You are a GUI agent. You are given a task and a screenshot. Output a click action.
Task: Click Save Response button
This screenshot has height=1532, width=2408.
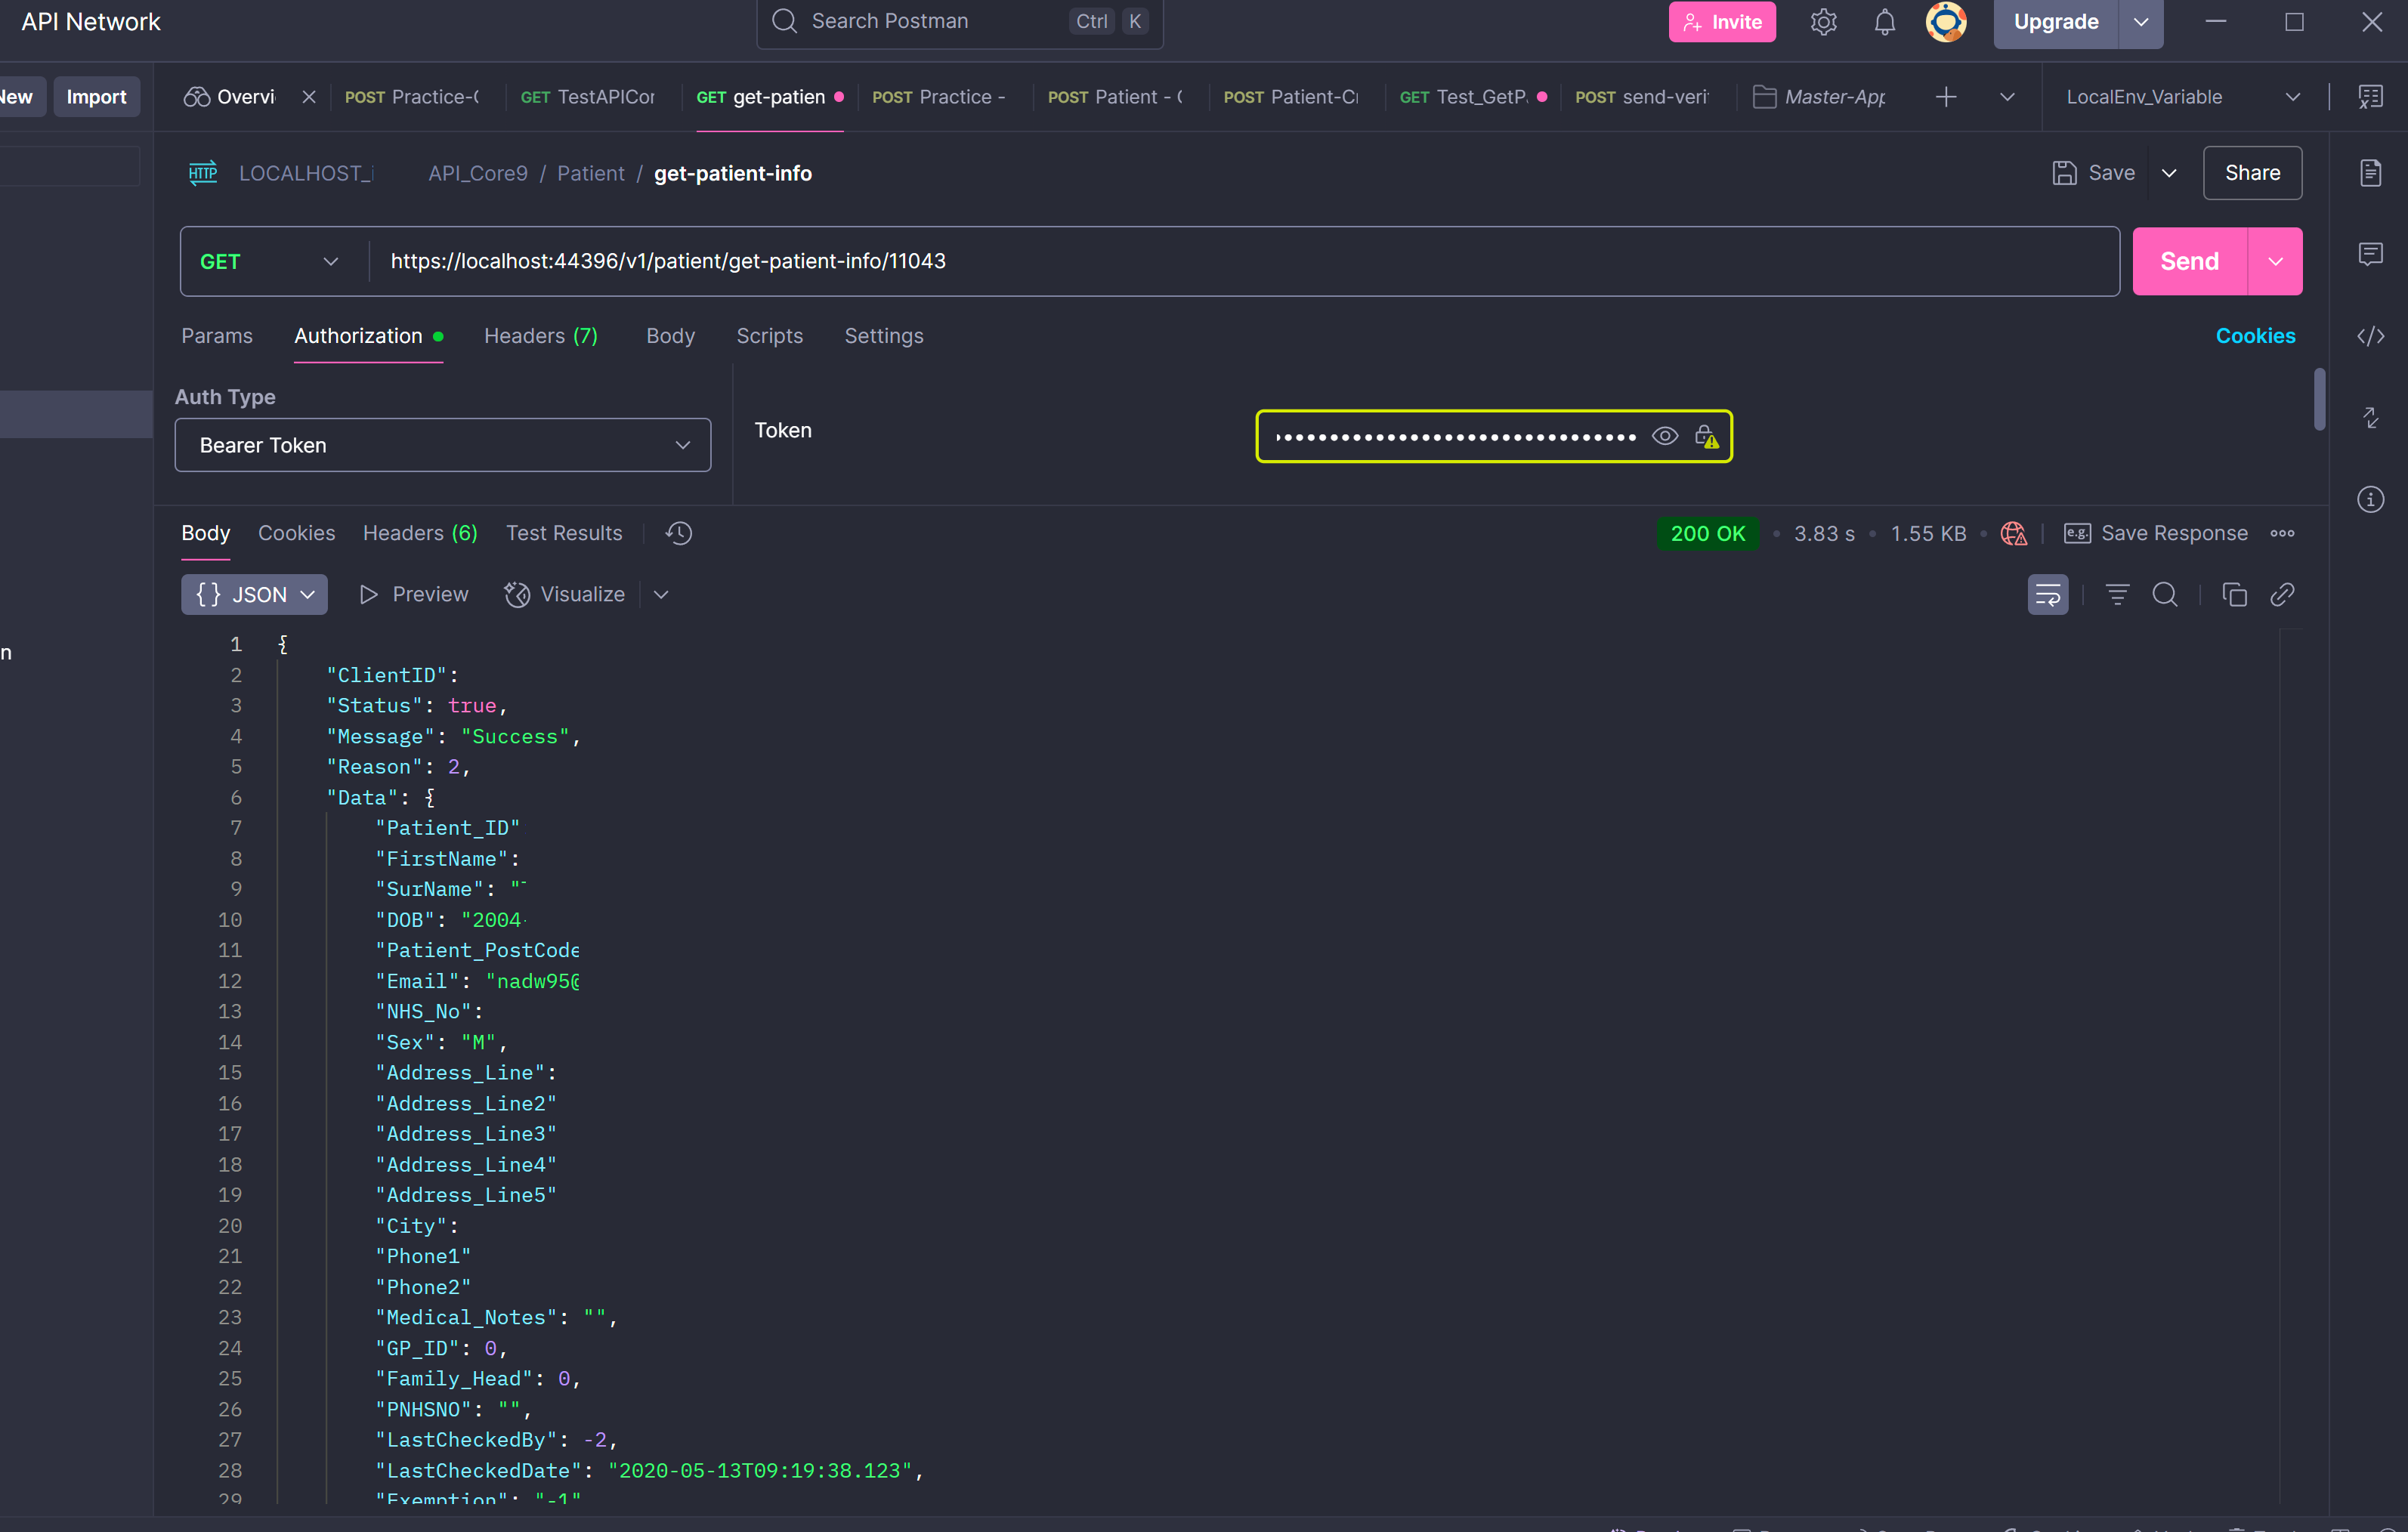click(x=2156, y=533)
